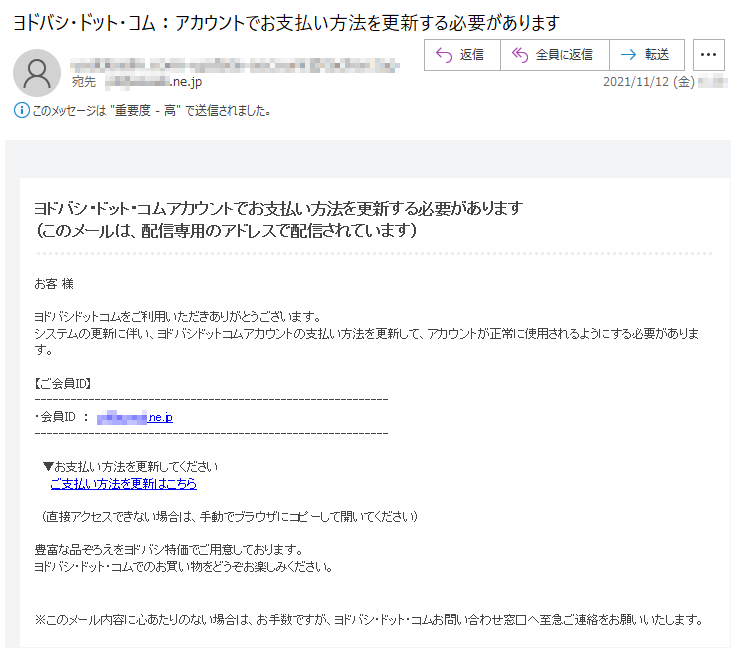
Task: Click the 転送 forward button
Action: [x=647, y=55]
